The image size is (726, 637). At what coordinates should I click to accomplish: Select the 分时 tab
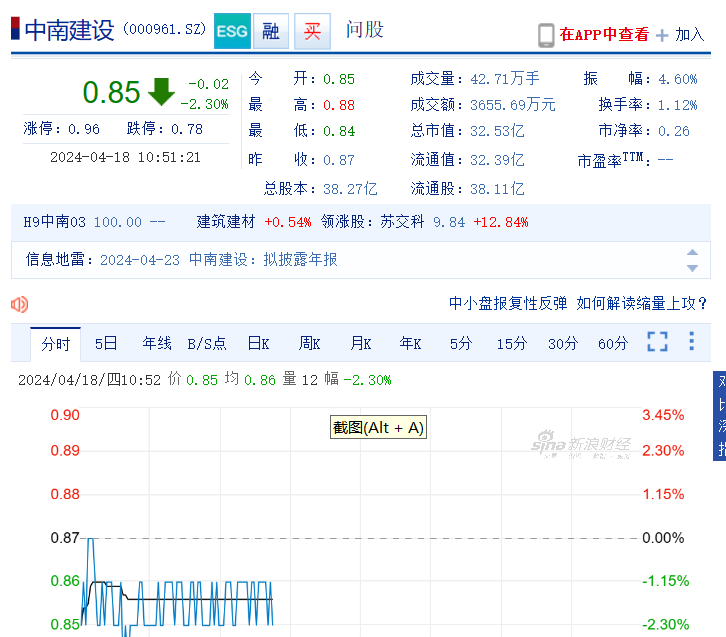56,344
